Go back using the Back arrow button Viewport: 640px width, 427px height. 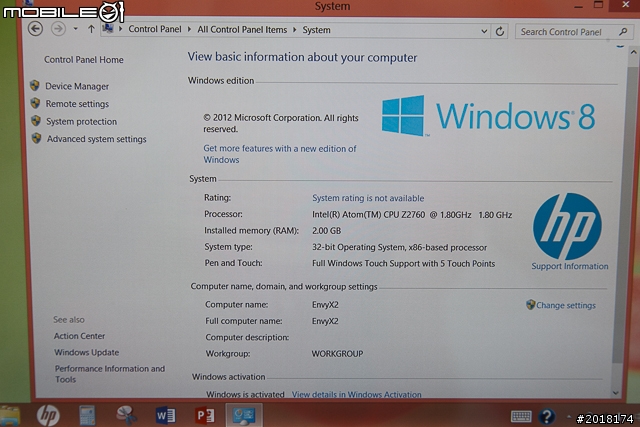point(35,29)
